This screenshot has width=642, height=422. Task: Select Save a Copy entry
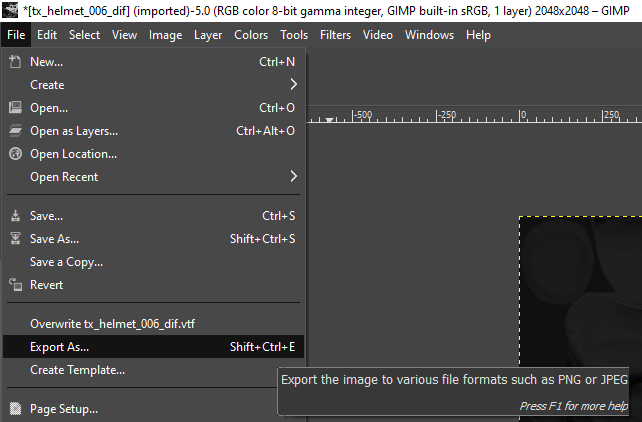click(67, 262)
